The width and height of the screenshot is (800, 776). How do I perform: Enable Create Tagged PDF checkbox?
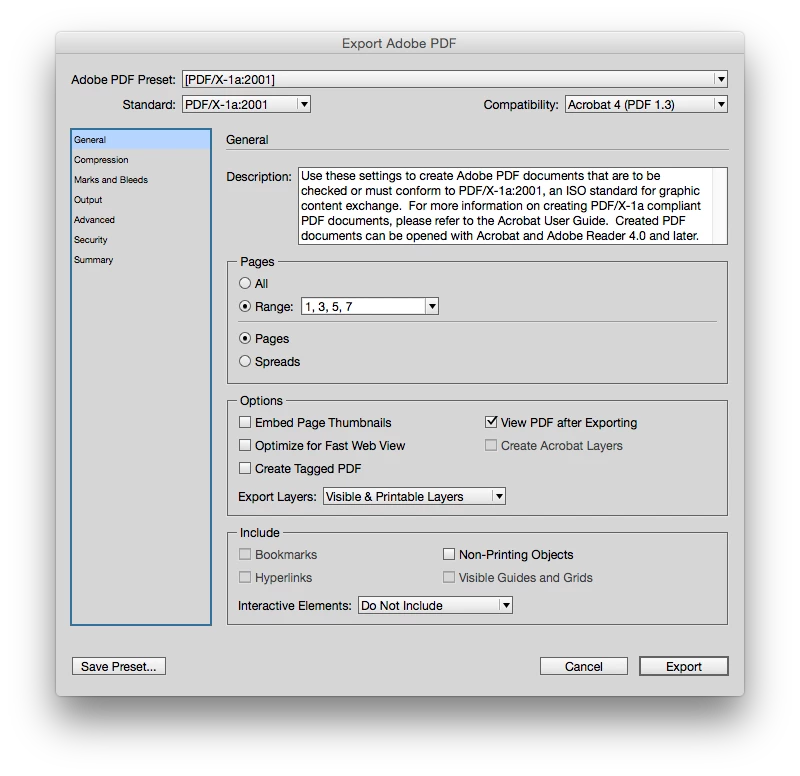point(245,468)
